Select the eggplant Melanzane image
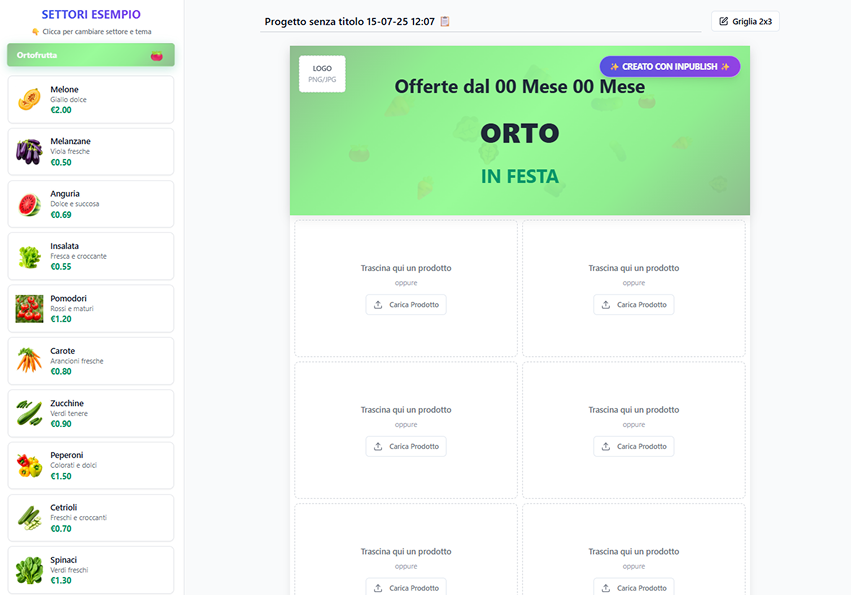Image resolution: width=851 pixels, height=595 pixels. point(29,152)
